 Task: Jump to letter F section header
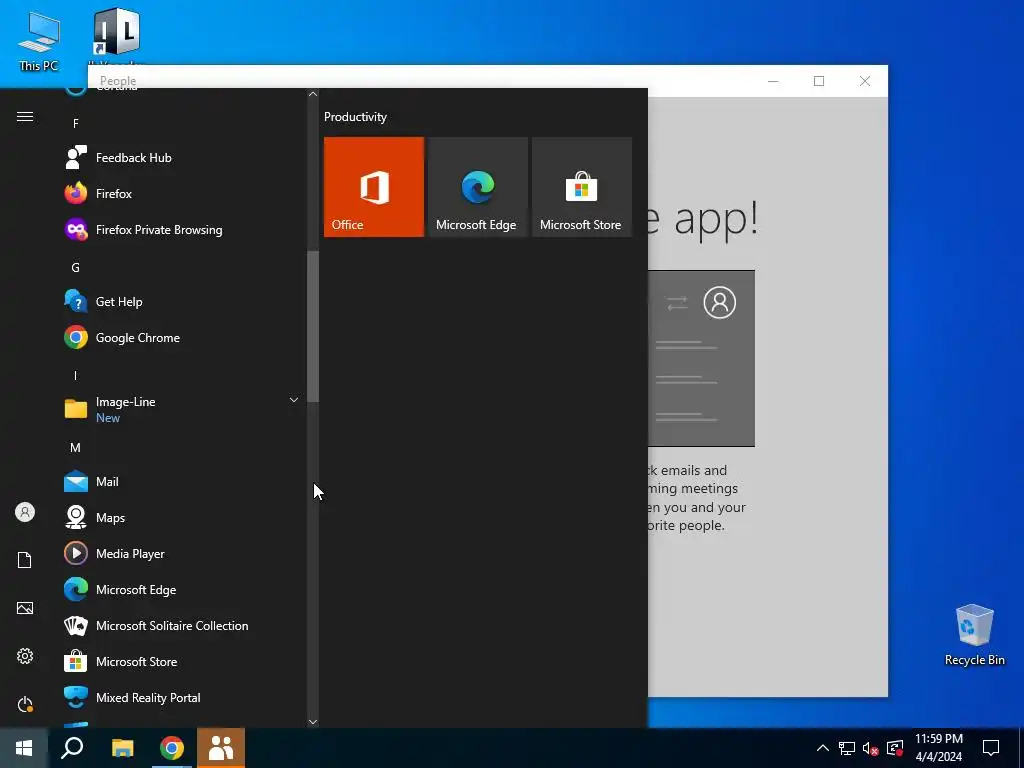[76, 123]
